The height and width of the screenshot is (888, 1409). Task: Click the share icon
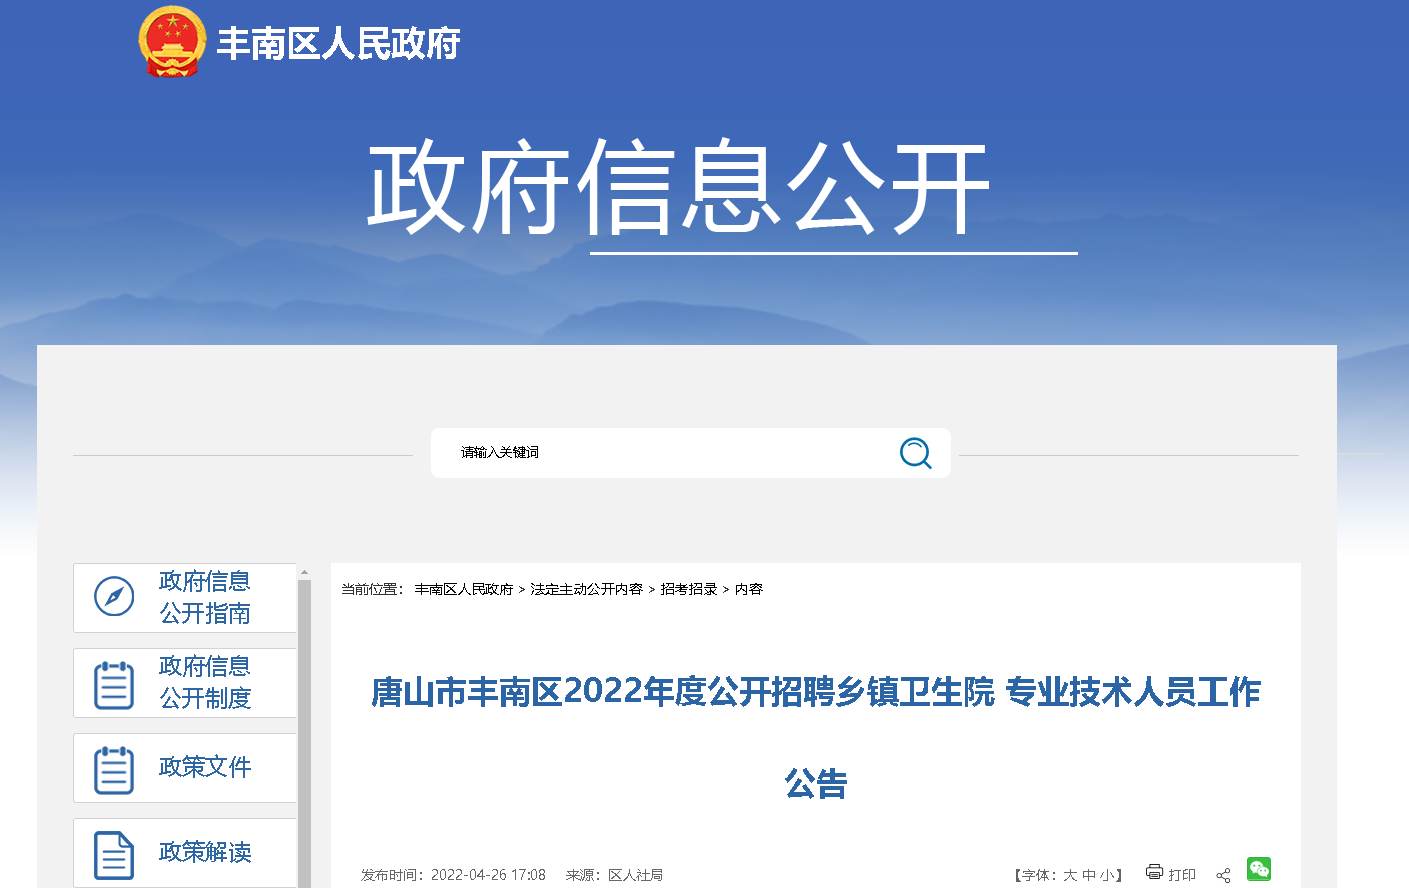1223,875
